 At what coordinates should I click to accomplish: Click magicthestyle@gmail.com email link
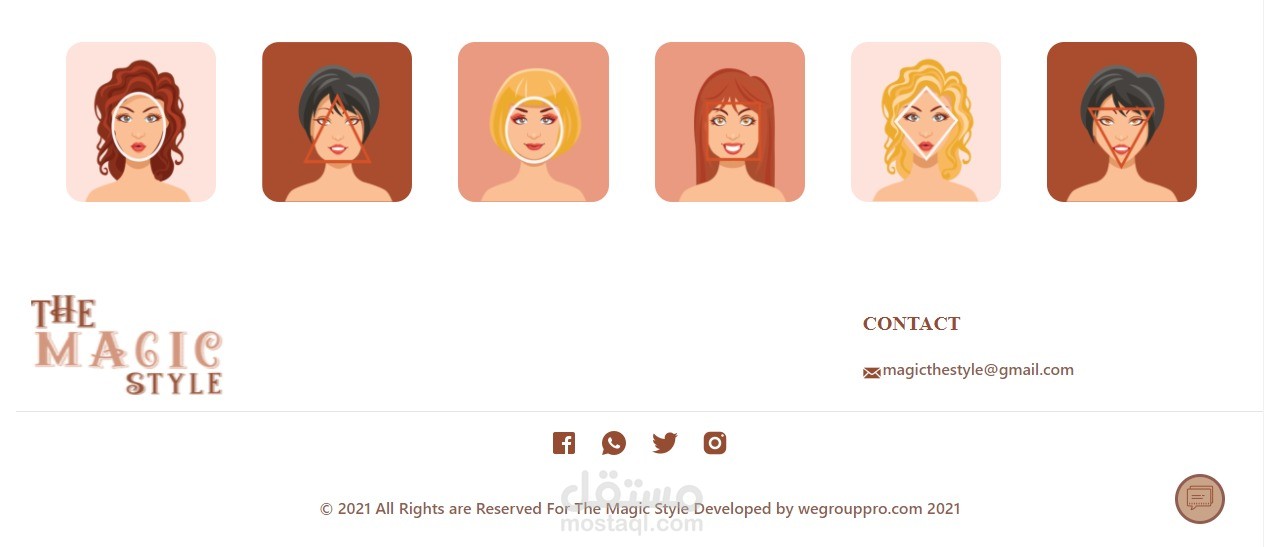(978, 370)
